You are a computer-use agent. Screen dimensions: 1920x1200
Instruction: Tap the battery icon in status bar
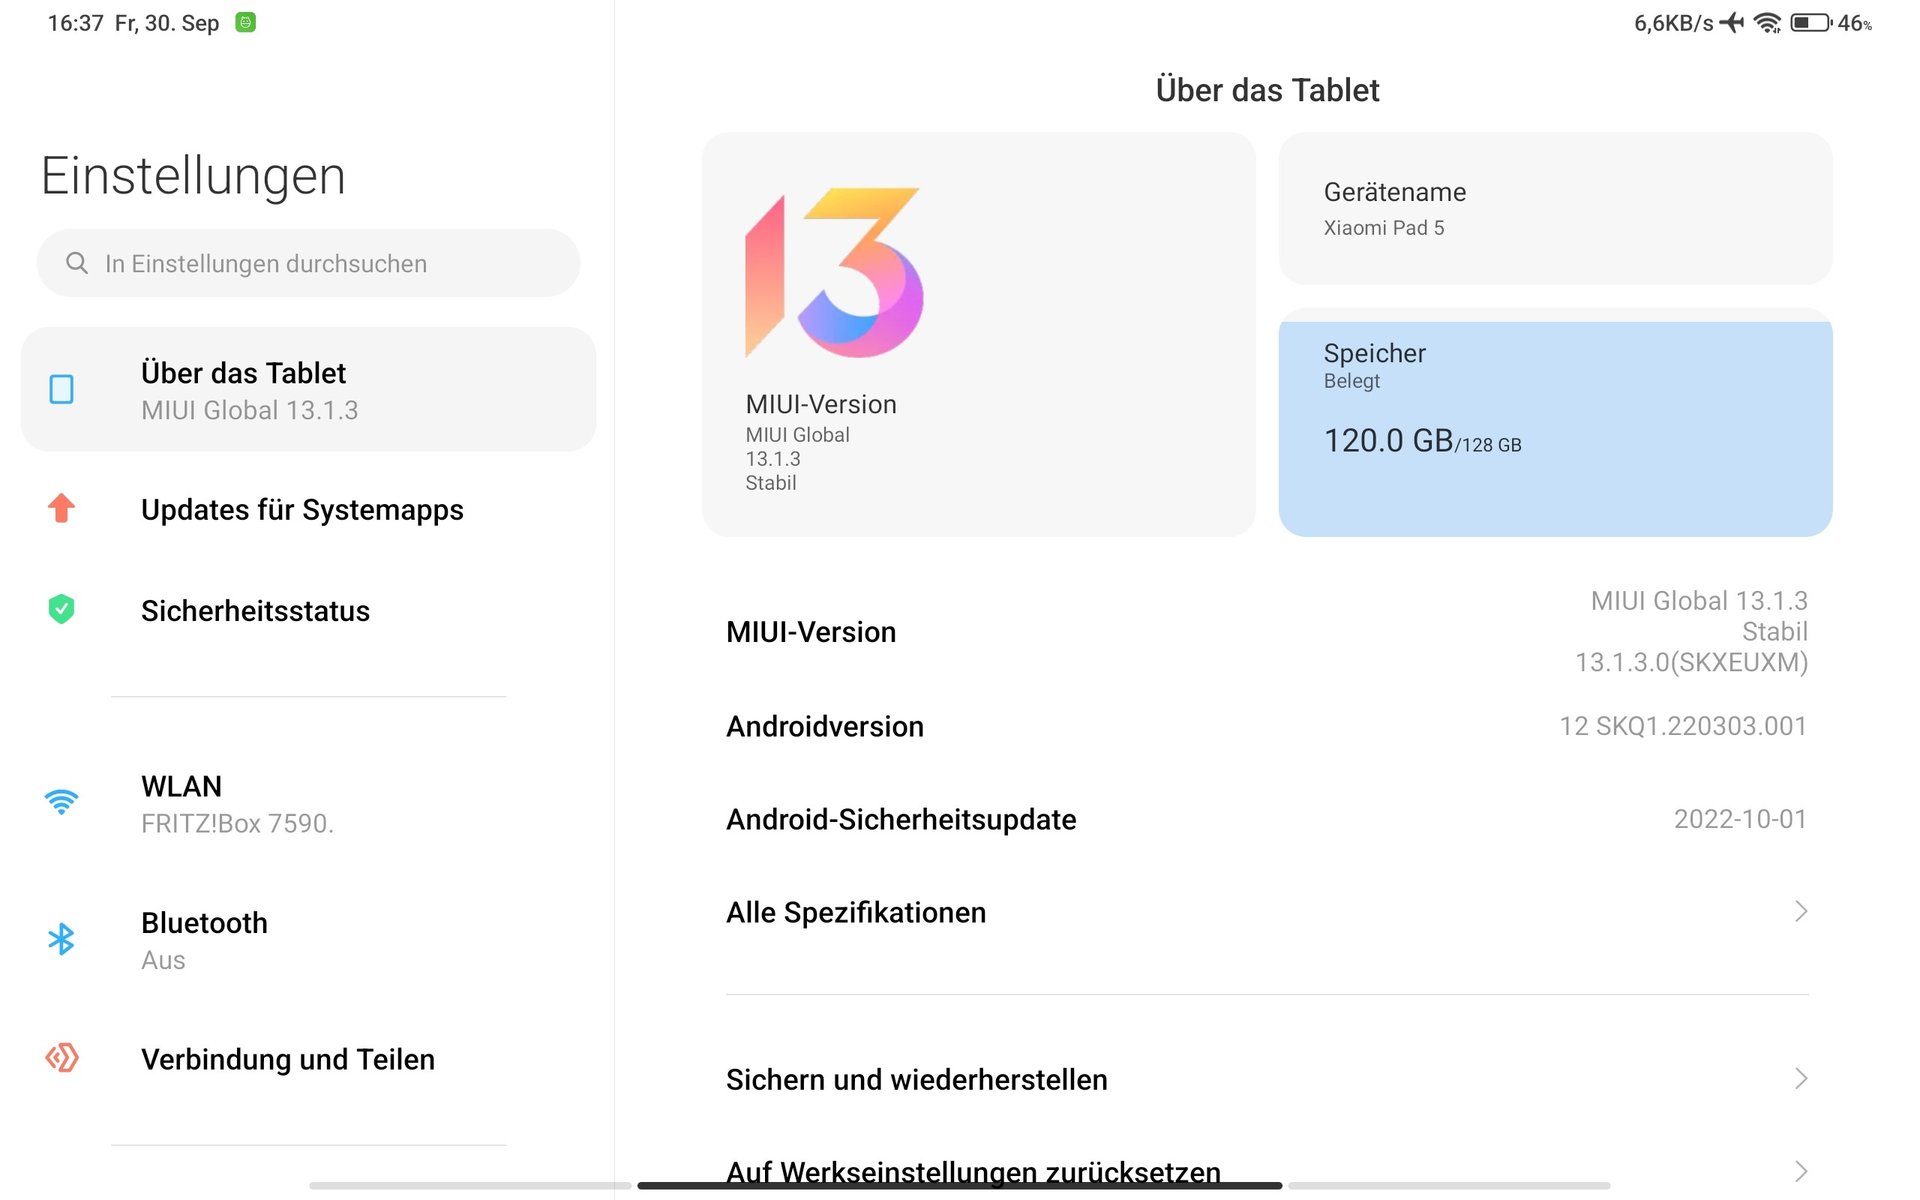pyautogui.click(x=1810, y=23)
